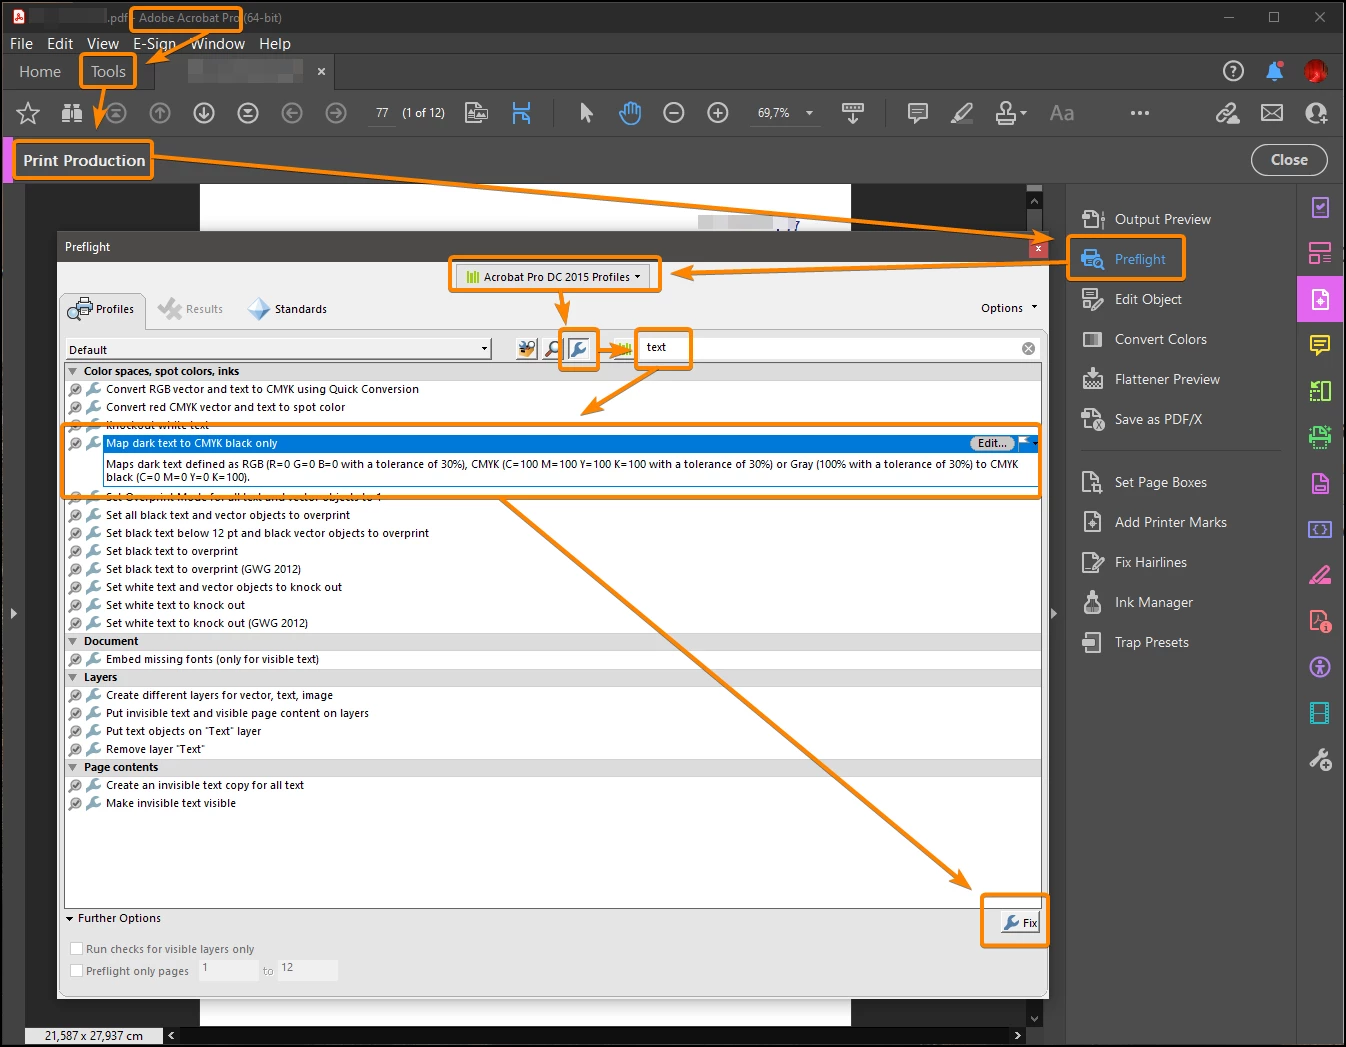This screenshot has height=1047, width=1346.
Task: Select the Make invisible text visible fixup
Action: coord(171,803)
